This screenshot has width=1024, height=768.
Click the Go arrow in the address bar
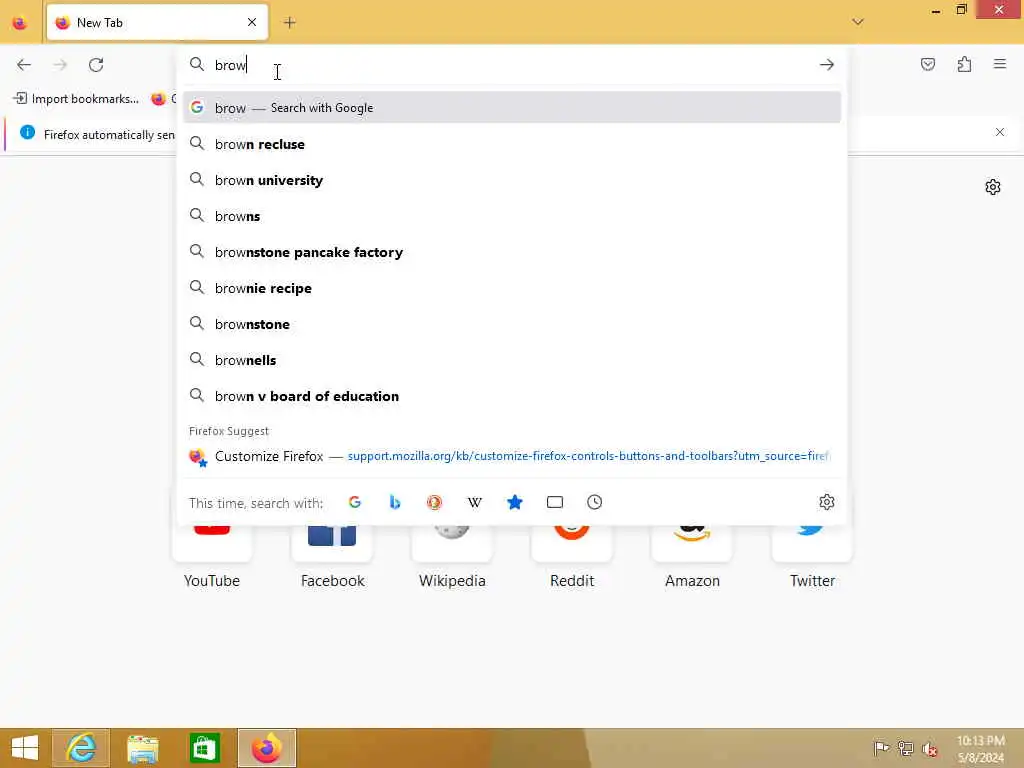pyautogui.click(x=826, y=65)
